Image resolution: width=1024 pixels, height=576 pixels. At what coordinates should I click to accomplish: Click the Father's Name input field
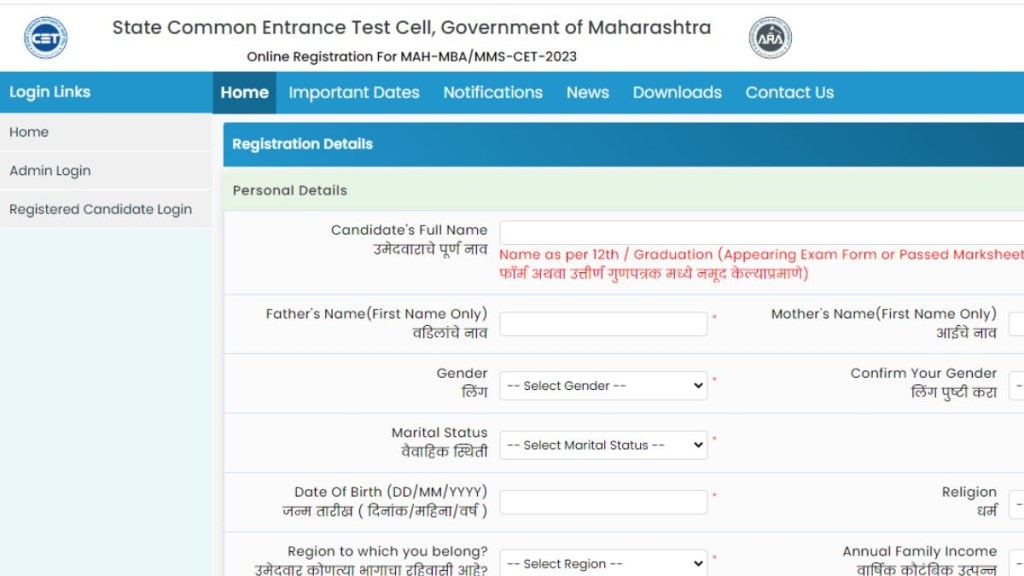(603, 323)
